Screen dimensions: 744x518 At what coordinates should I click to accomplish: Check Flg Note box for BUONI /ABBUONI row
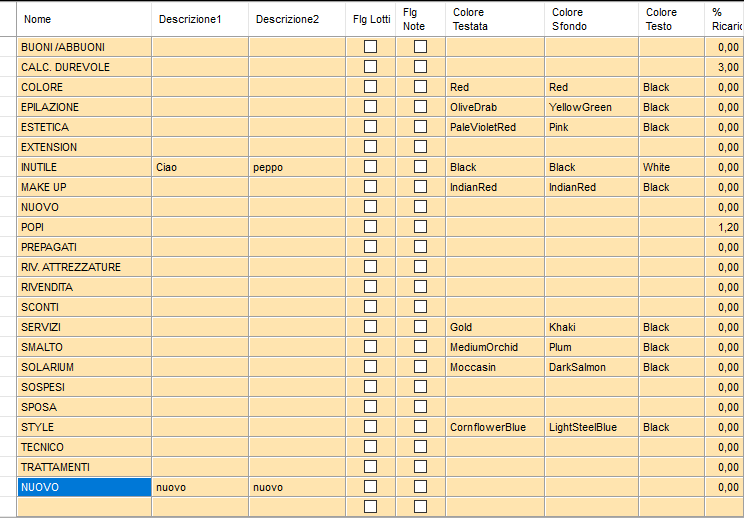(x=421, y=47)
